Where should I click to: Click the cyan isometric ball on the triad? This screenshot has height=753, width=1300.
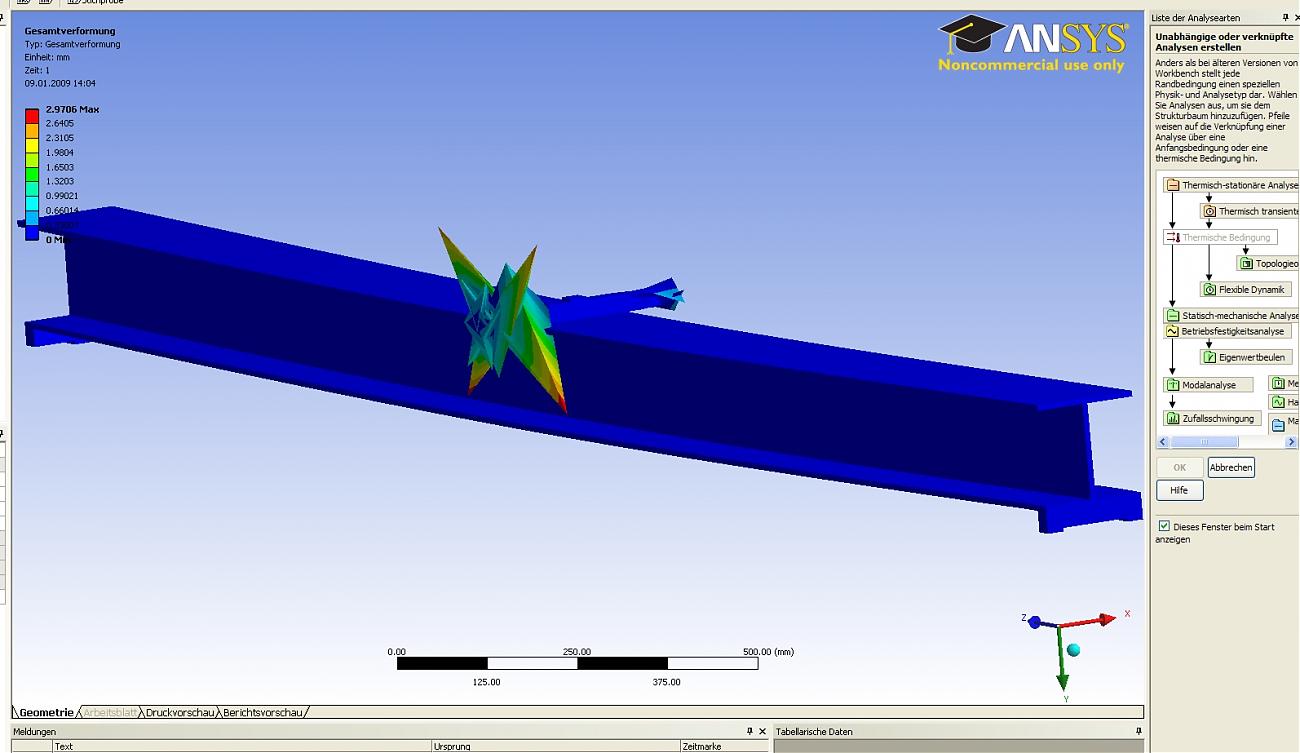coord(1073,650)
